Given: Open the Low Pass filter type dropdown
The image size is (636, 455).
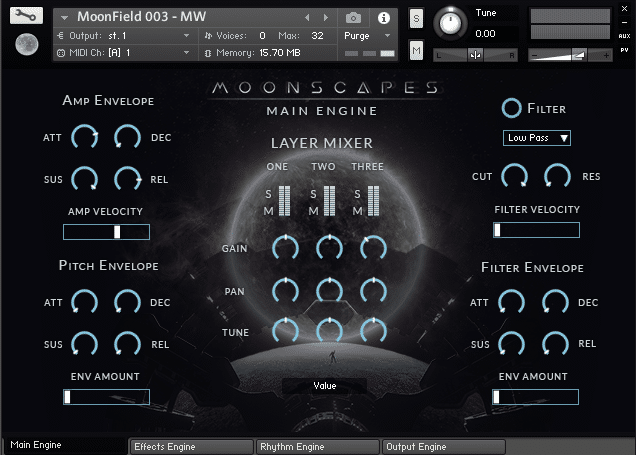Looking at the screenshot, I should (537, 137).
